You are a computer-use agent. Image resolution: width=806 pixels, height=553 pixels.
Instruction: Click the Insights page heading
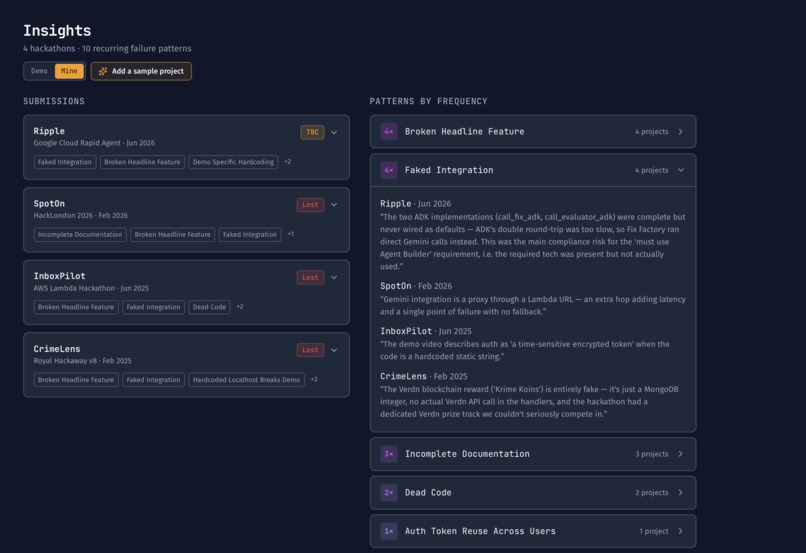point(57,31)
